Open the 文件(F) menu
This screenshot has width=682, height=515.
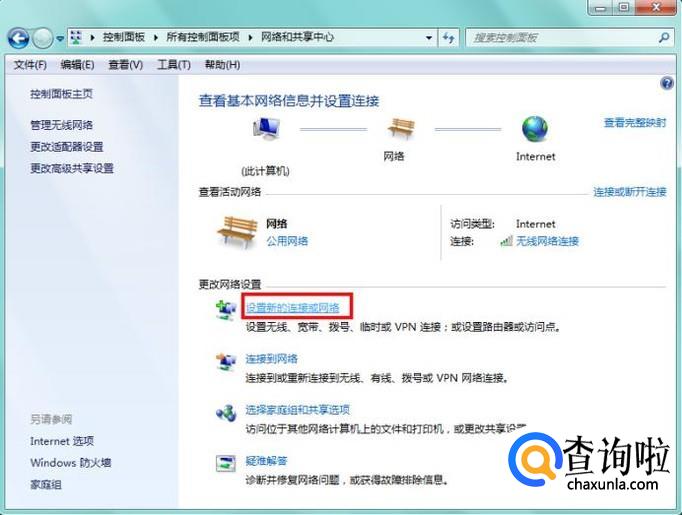pos(30,65)
